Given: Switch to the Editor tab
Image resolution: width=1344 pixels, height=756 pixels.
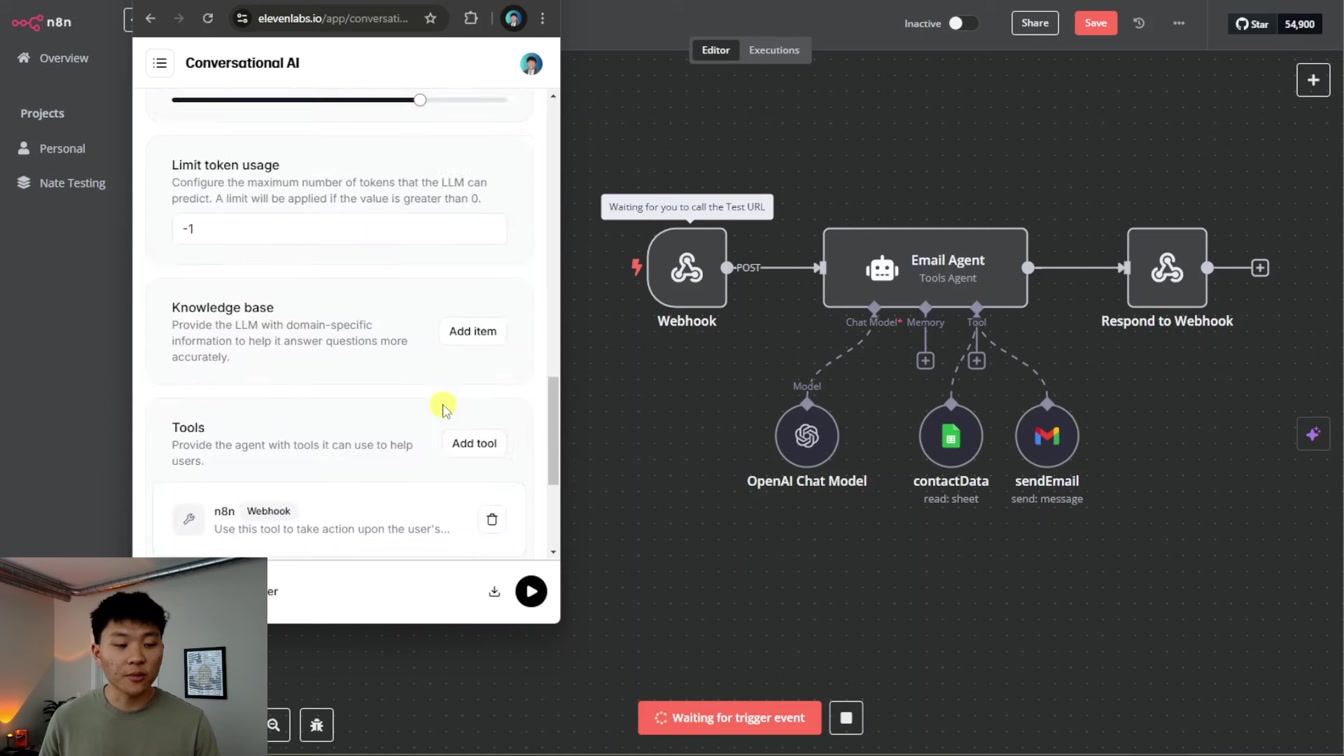Looking at the screenshot, I should point(716,50).
